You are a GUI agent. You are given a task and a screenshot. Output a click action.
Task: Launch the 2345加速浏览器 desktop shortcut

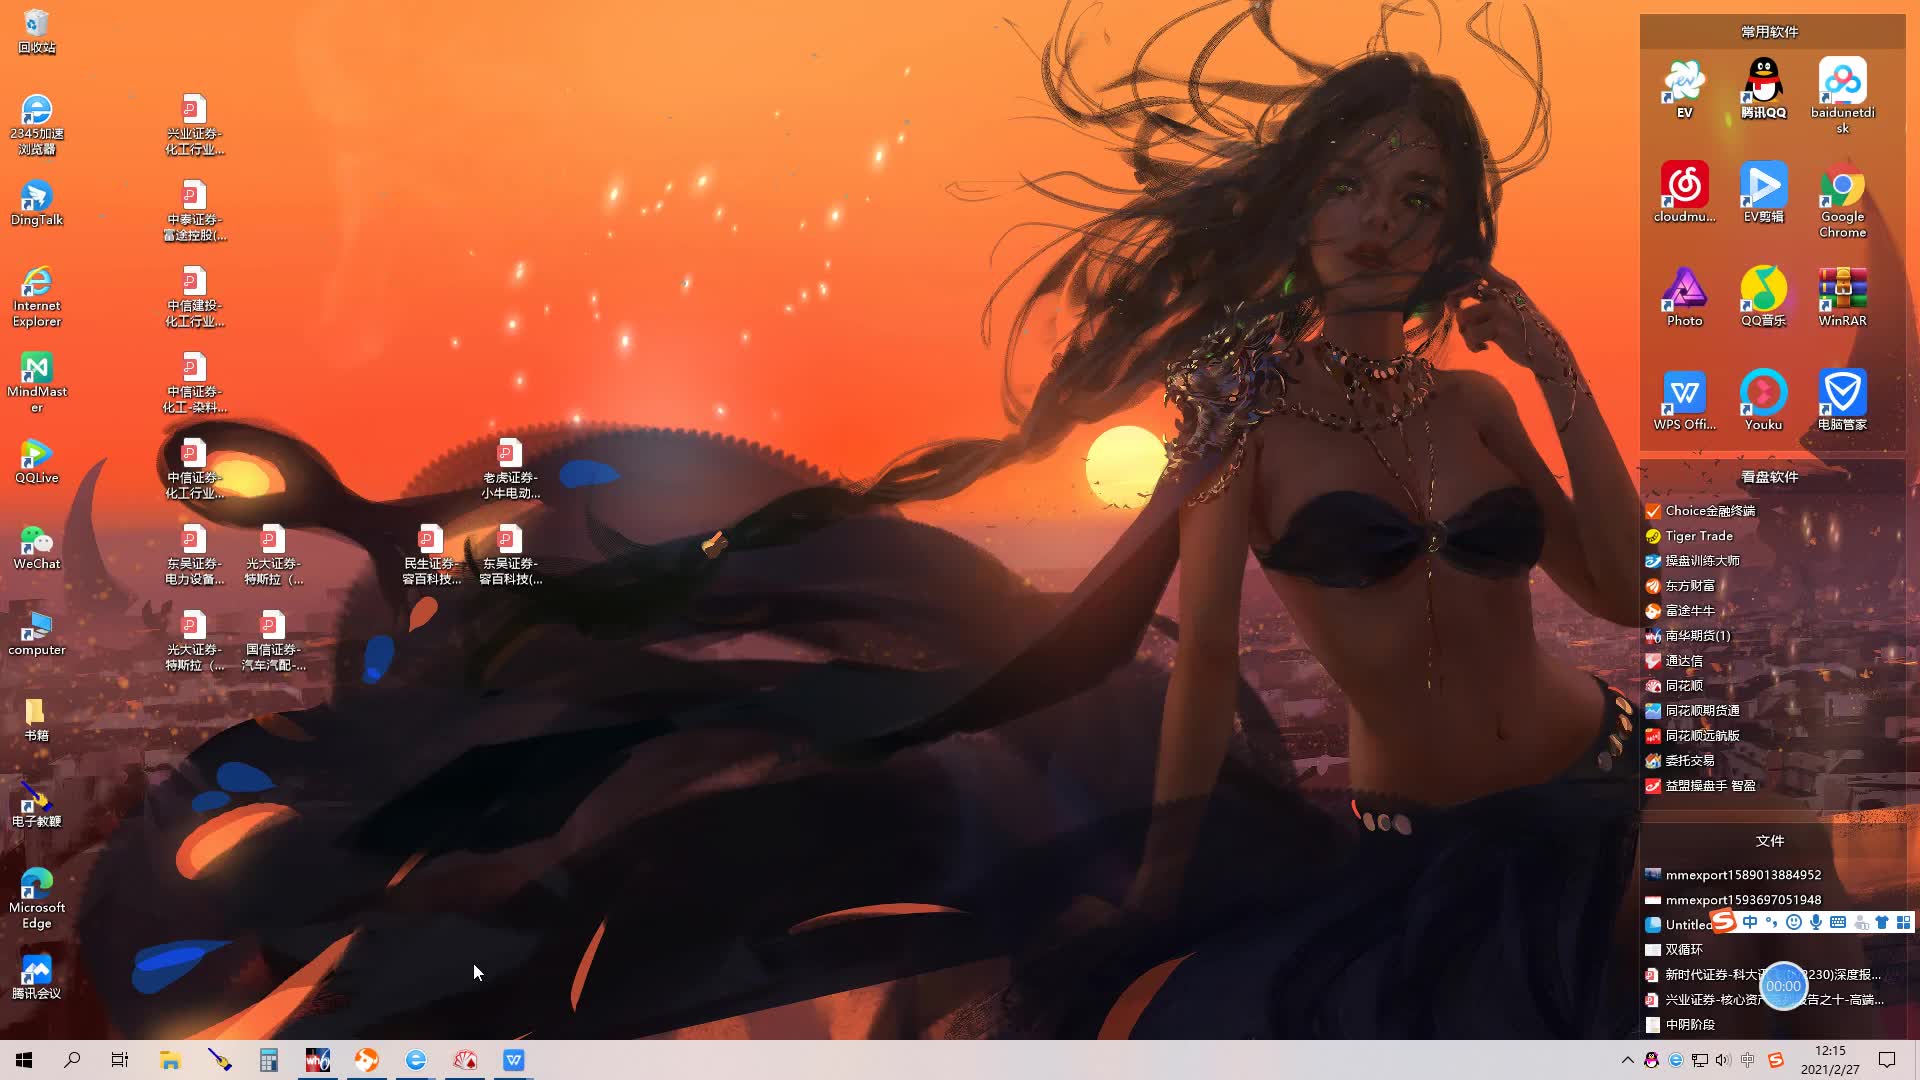coord(36,124)
